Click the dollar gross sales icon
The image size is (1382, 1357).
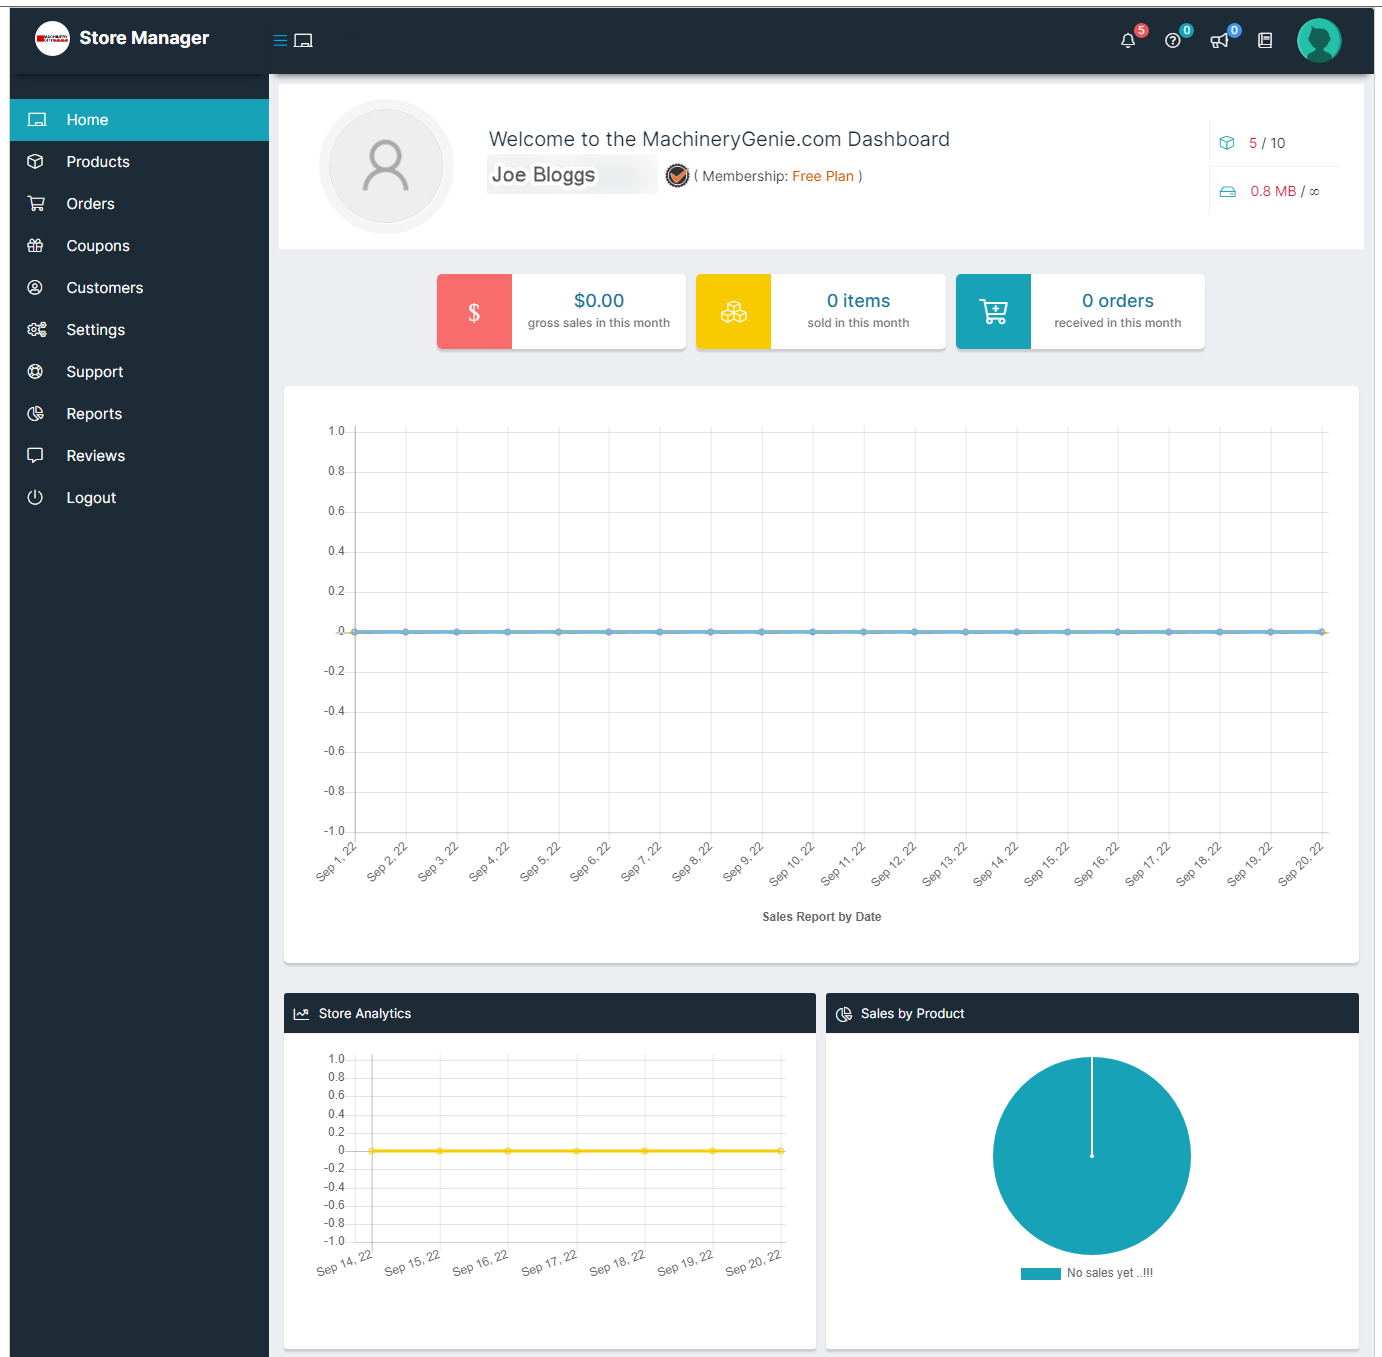pos(474,312)
